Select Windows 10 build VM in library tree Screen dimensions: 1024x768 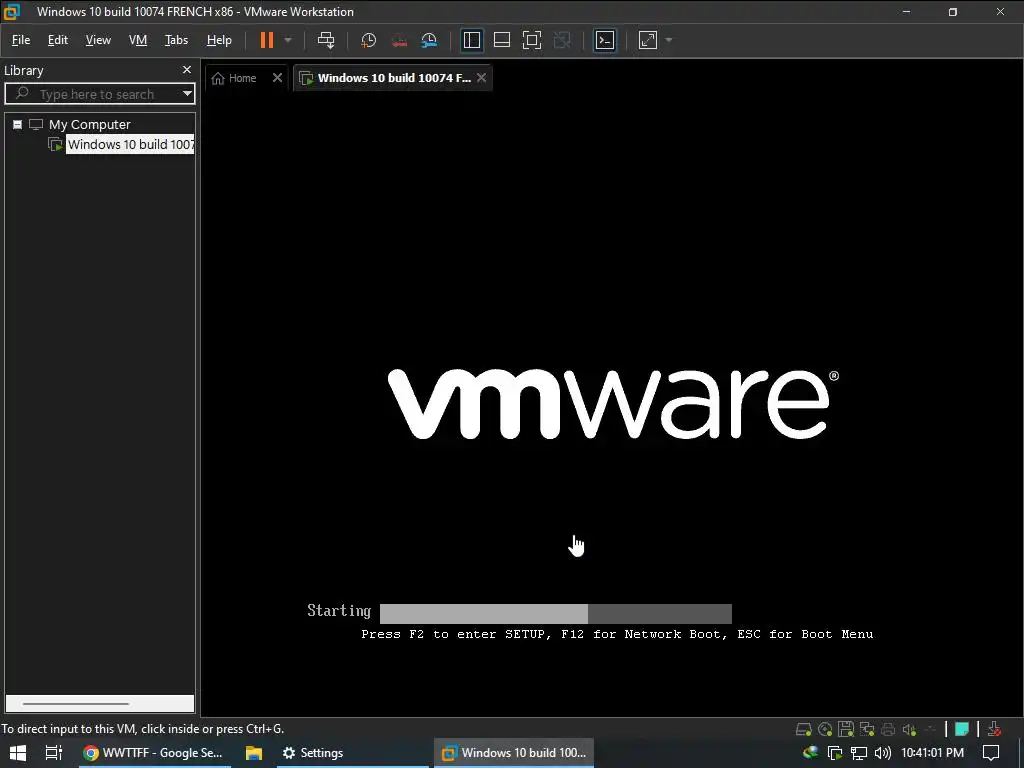coord(131,144)
